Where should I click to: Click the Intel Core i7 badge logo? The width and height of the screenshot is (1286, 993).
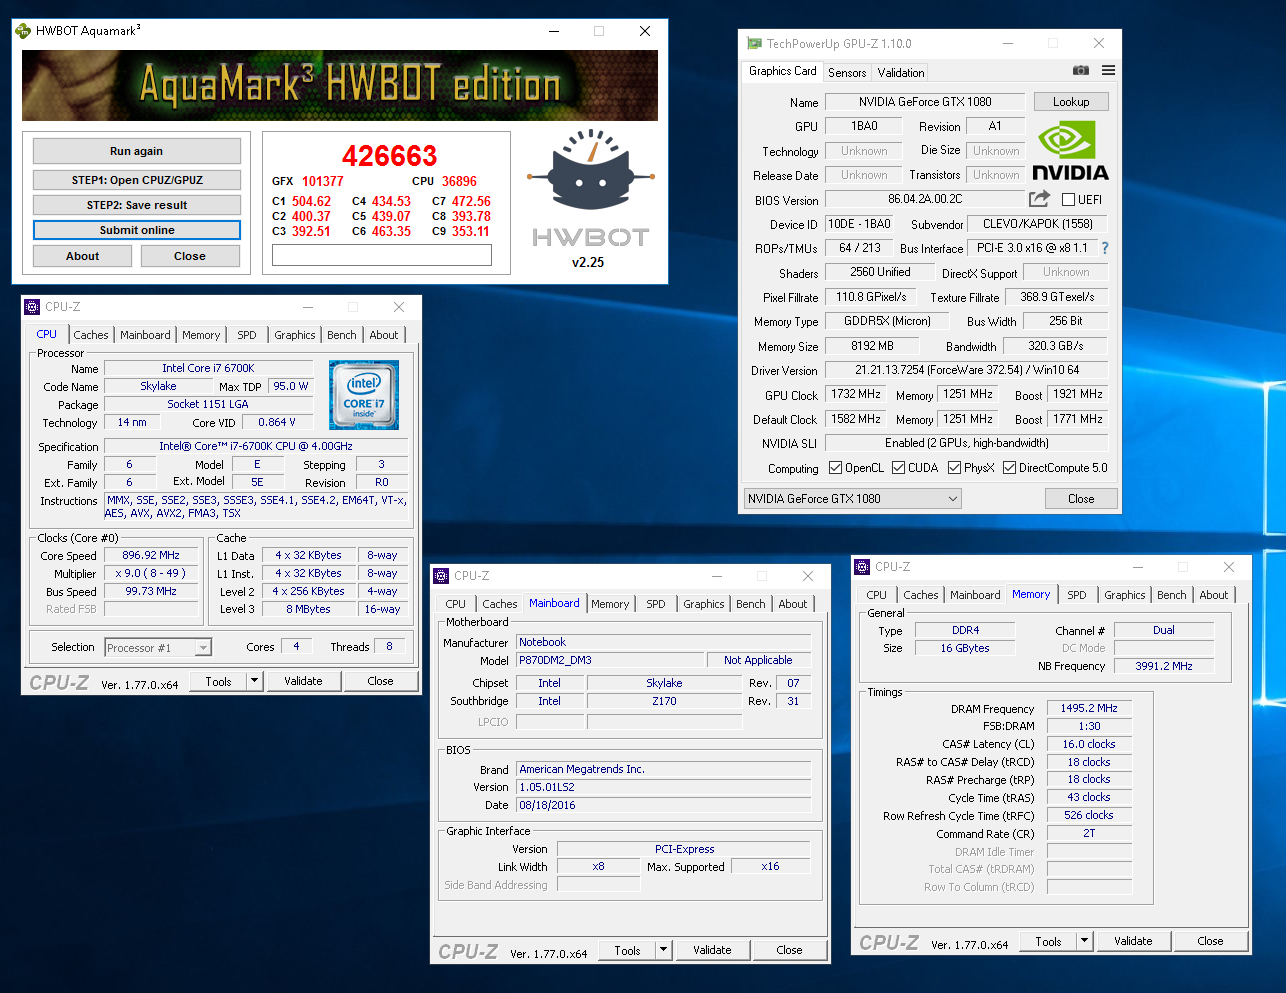click(x=364, y=395)
